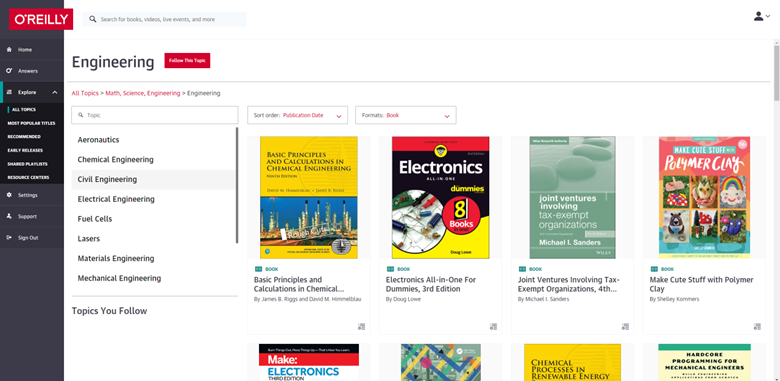Click the Settings gear icon in sidebar
The width and height of the screenshot is (780, 381).
coord(9,195)
